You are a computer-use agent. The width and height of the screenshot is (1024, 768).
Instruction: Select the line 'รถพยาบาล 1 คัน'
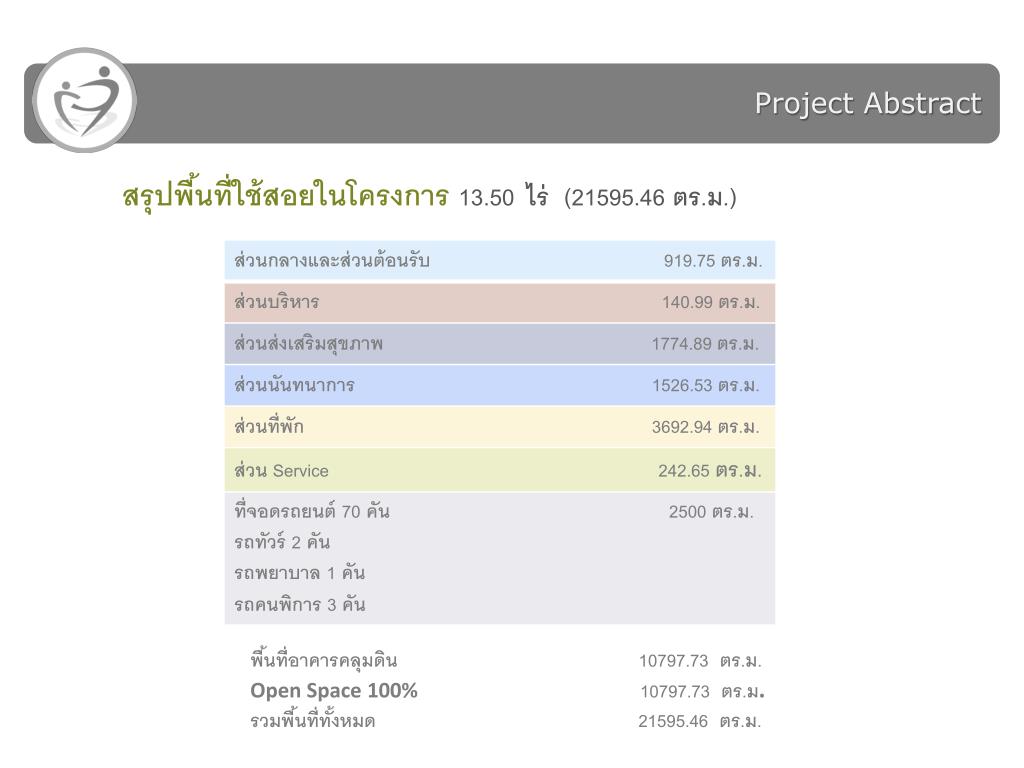pos(300,573)
